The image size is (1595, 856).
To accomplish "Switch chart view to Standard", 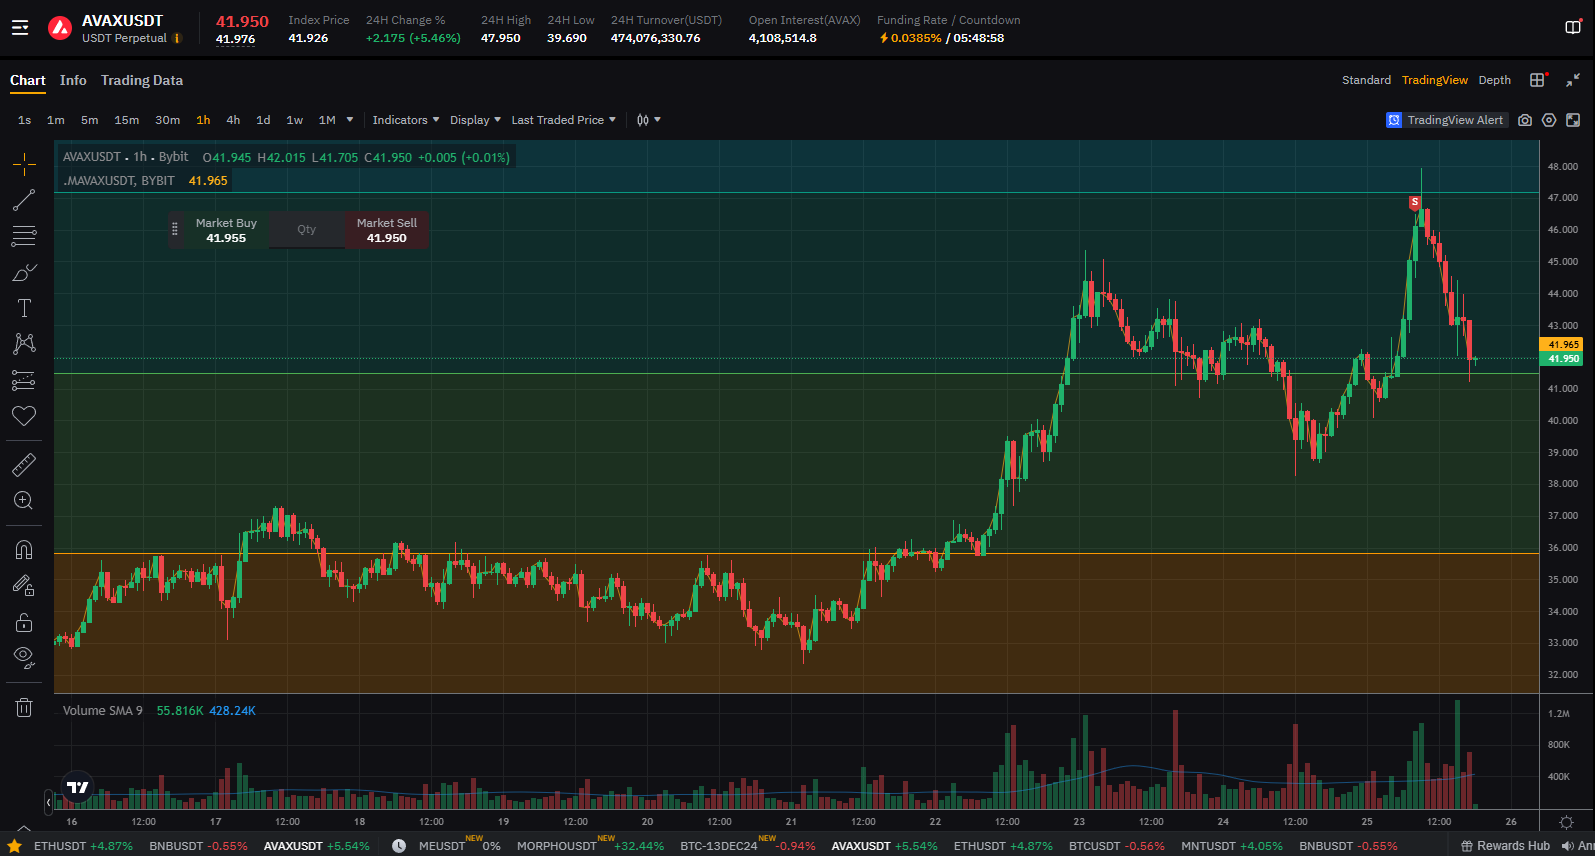I will tap(1366, 80).
